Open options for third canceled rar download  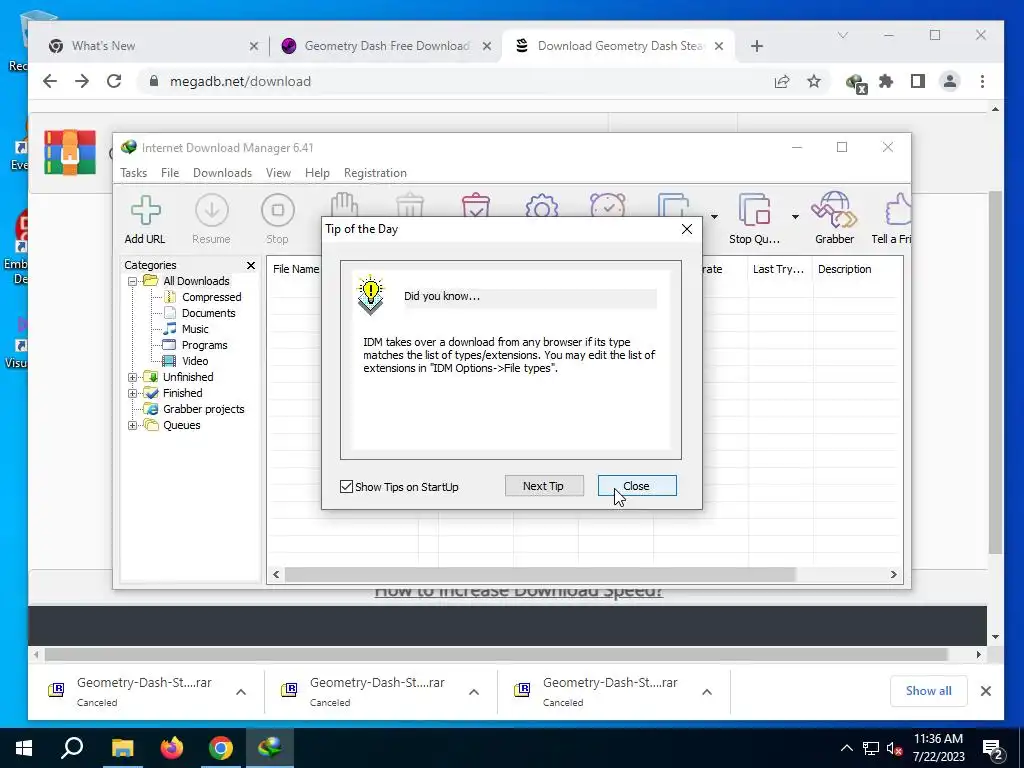pyautogui.click(x=707, y=692)
